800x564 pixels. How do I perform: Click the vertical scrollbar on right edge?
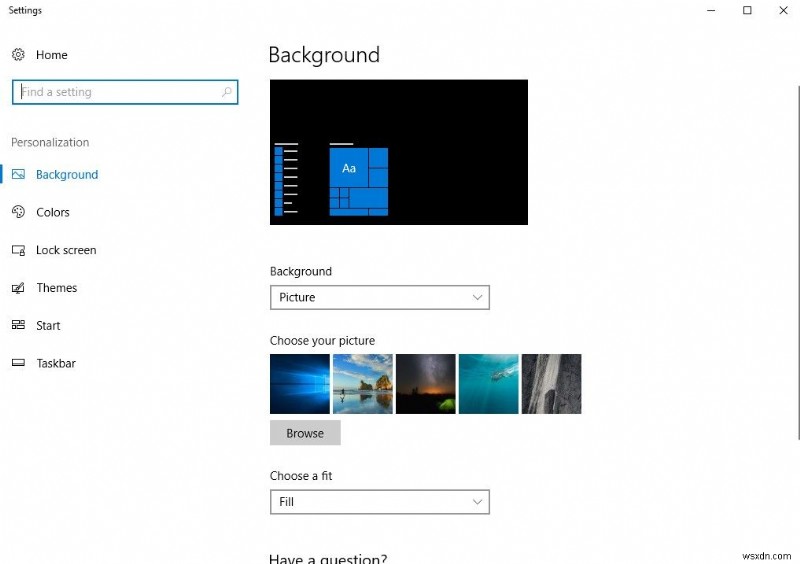click(798, 262)
